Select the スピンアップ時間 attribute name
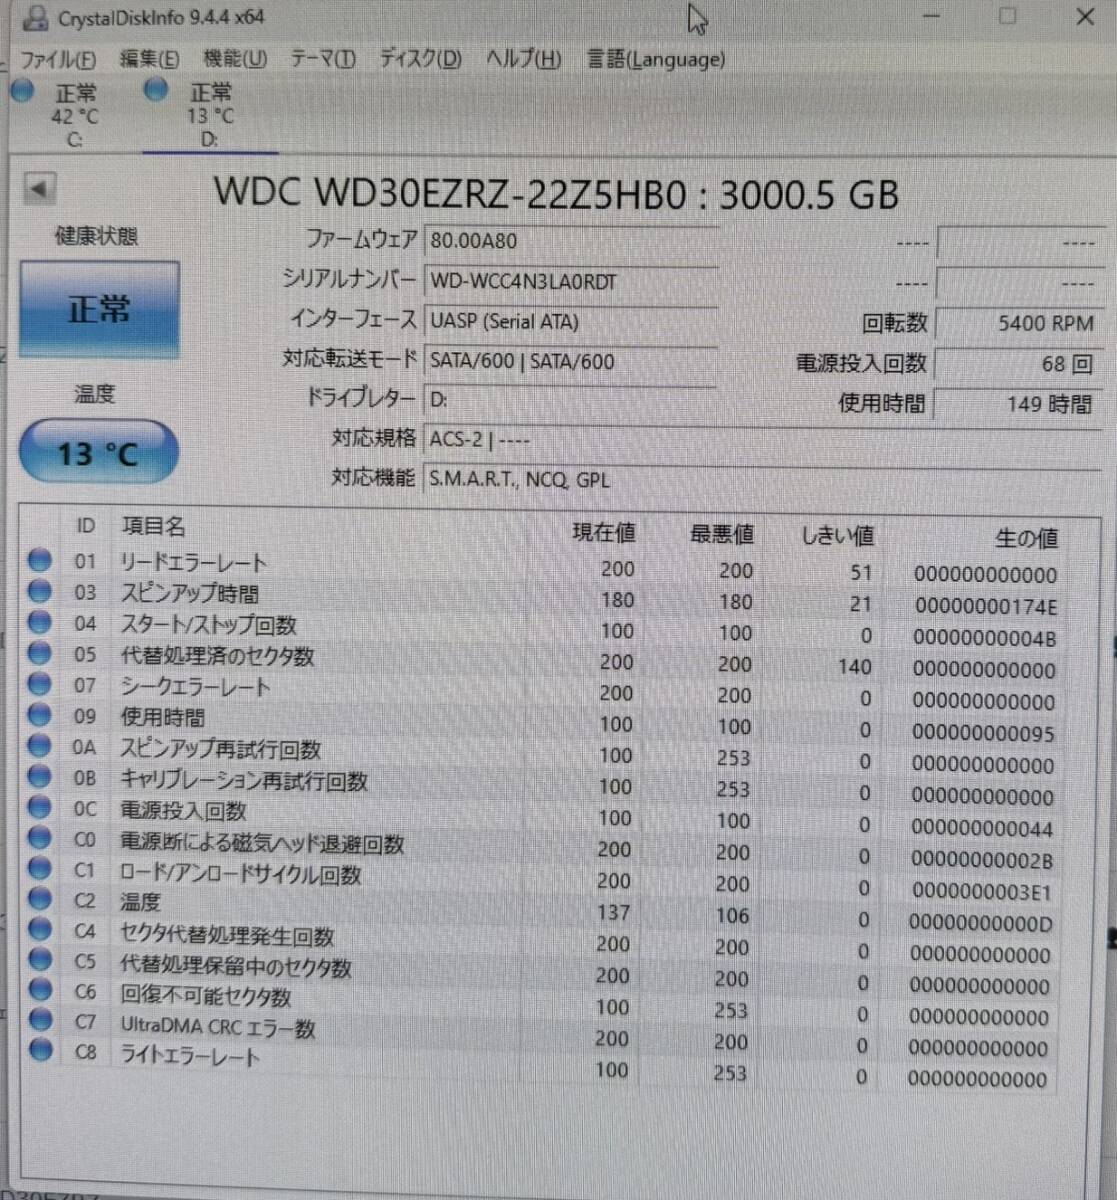The height and width of the screenshot is (1200, 1117). pyautogui.click(x=189, y=593)
